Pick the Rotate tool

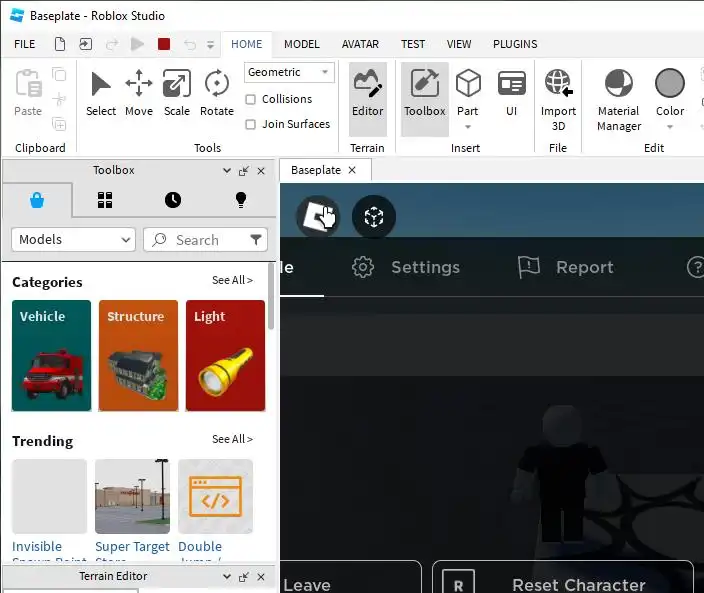click(217, 93)
